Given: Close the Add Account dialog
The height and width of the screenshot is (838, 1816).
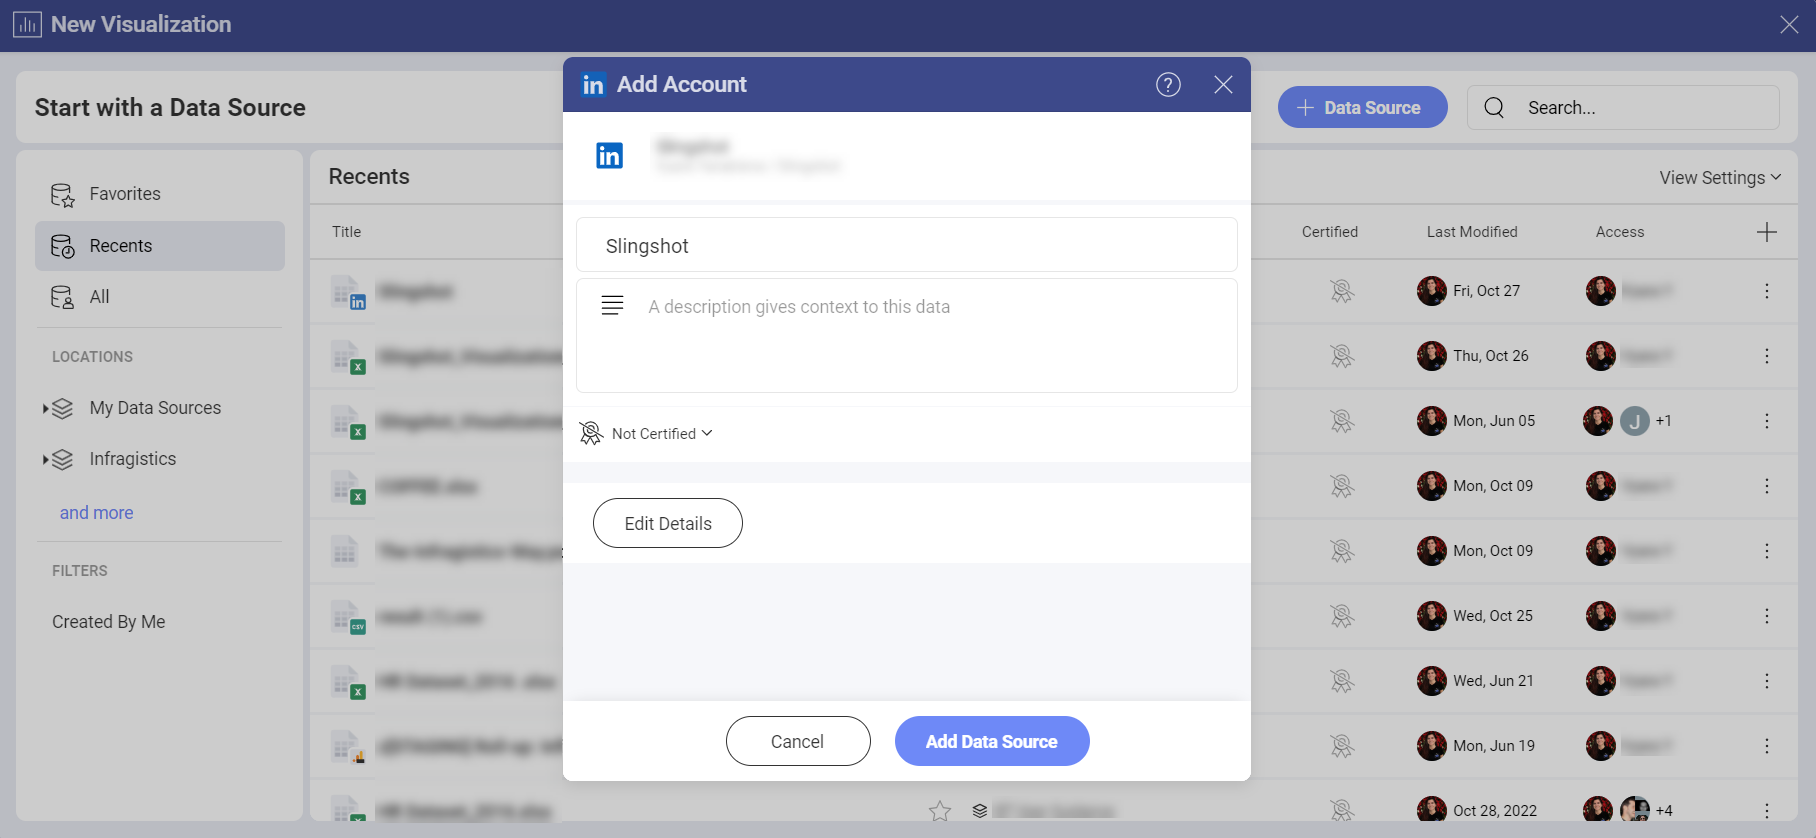Looking at the screenshot, I should [1223, 85].
